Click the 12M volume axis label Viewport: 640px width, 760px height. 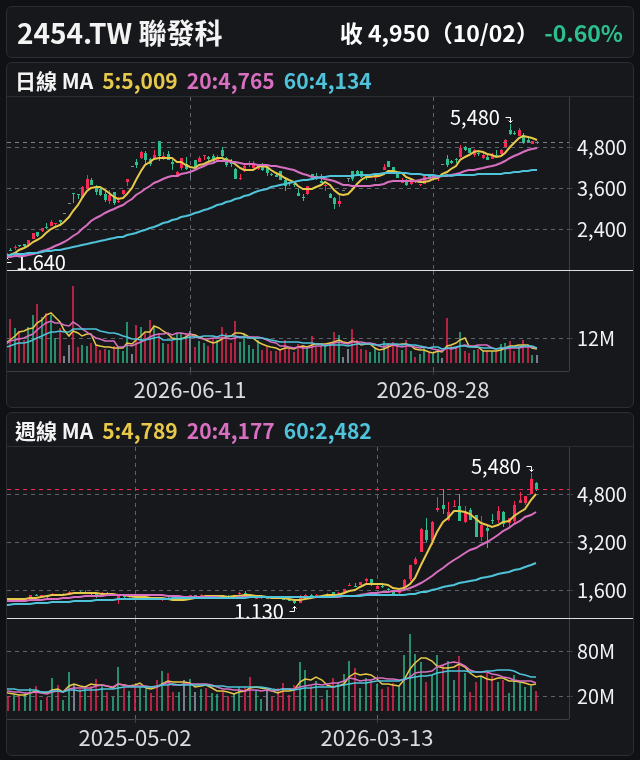click(595, 339)
